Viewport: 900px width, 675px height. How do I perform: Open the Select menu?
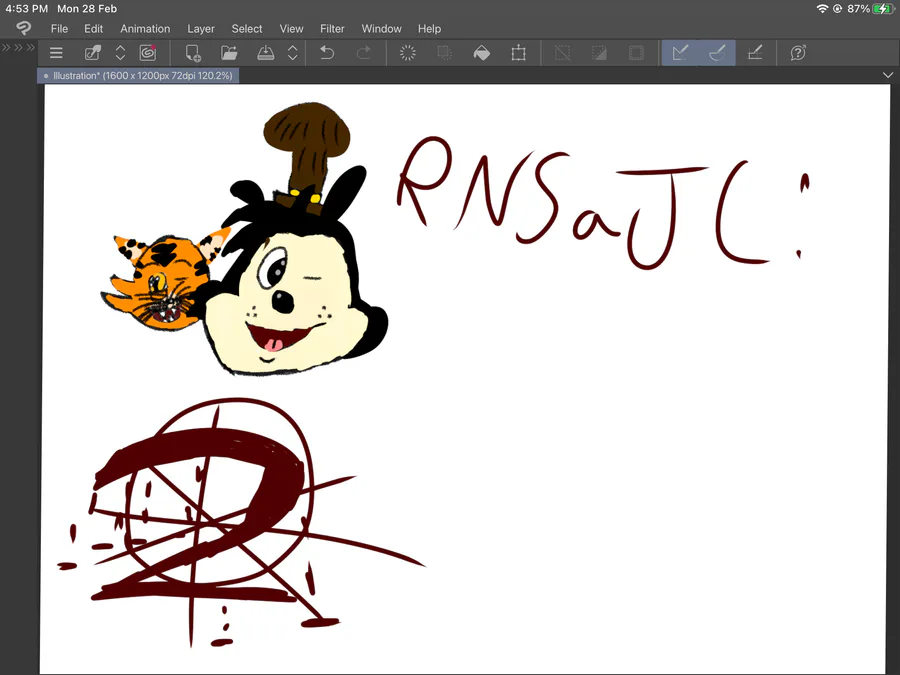(x=247, y=29)
